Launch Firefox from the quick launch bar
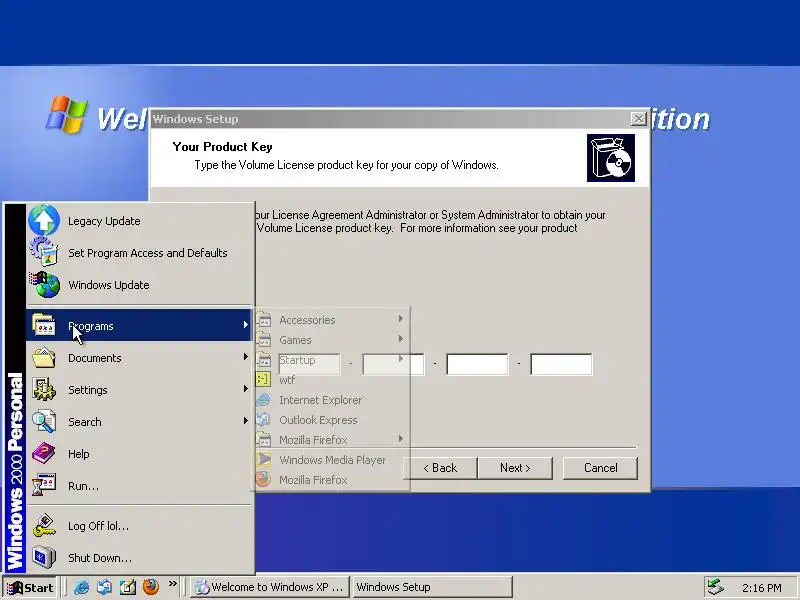The image size is (800, 600). click(x=151, y=587)
